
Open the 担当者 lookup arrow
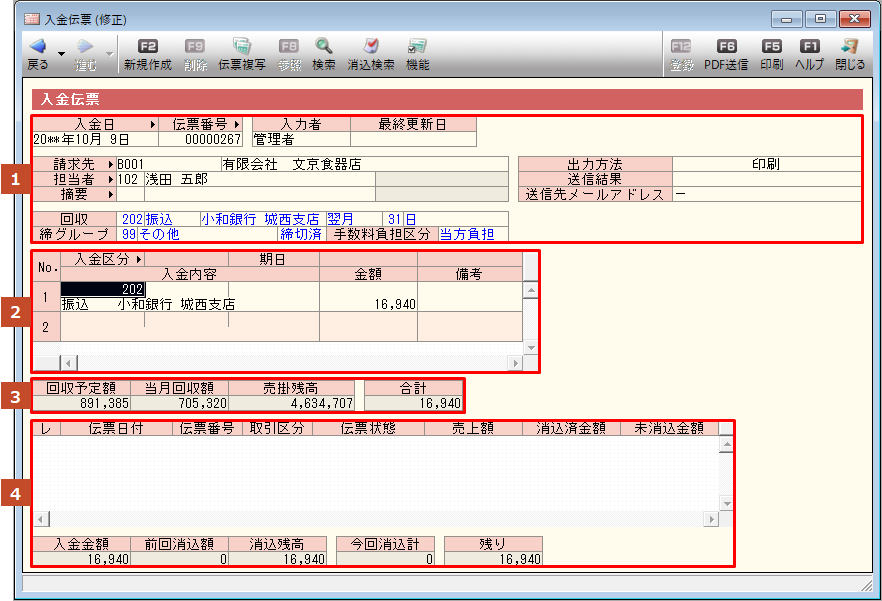[x=110, y=179]
